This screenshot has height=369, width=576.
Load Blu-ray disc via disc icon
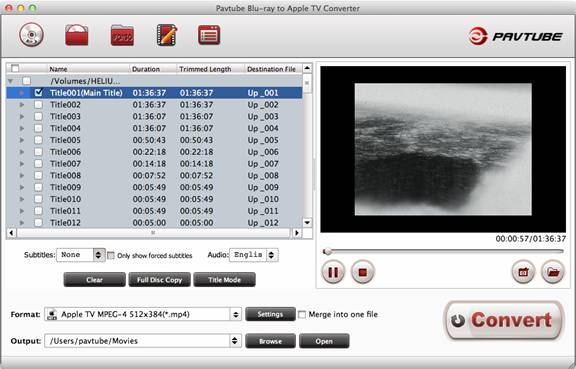click(x=31, y=35)
